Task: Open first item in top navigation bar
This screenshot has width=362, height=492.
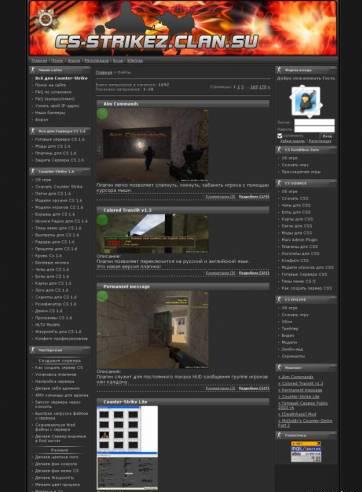Action: point(39,61)
